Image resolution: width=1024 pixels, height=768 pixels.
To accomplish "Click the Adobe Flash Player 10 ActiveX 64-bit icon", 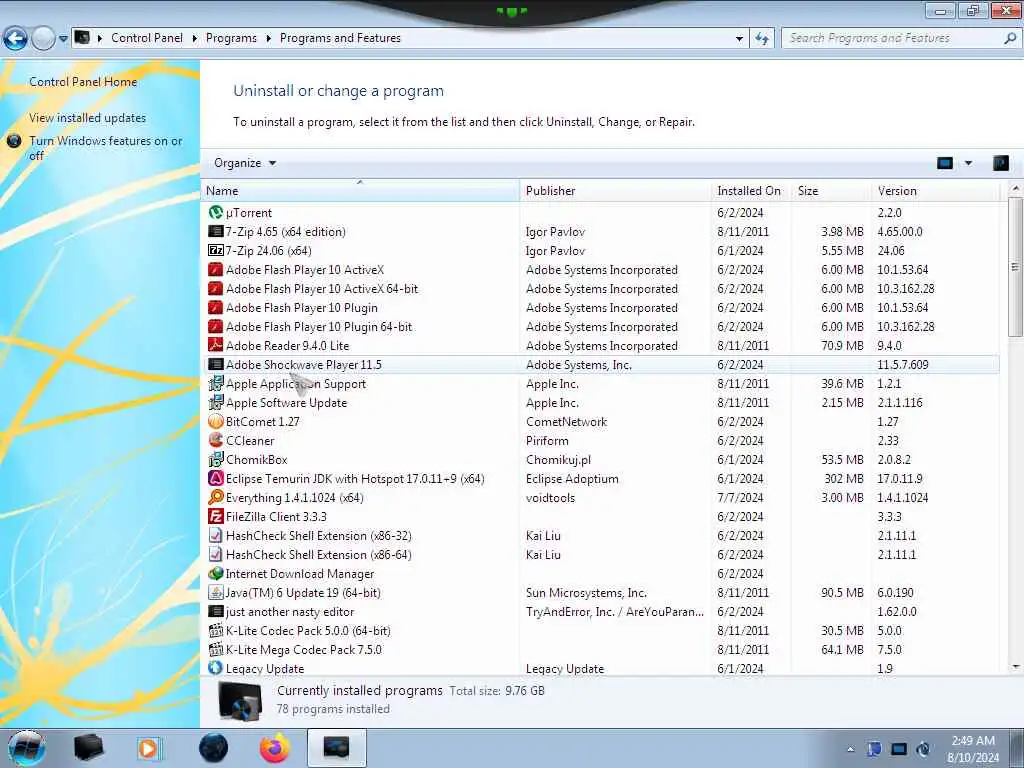I will point(216,289).
